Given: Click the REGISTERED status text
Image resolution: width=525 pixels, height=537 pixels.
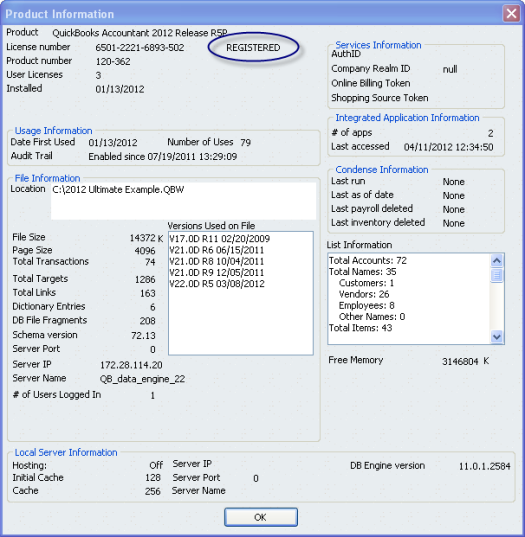Looking at the screenshot, I should pos(253,47).
